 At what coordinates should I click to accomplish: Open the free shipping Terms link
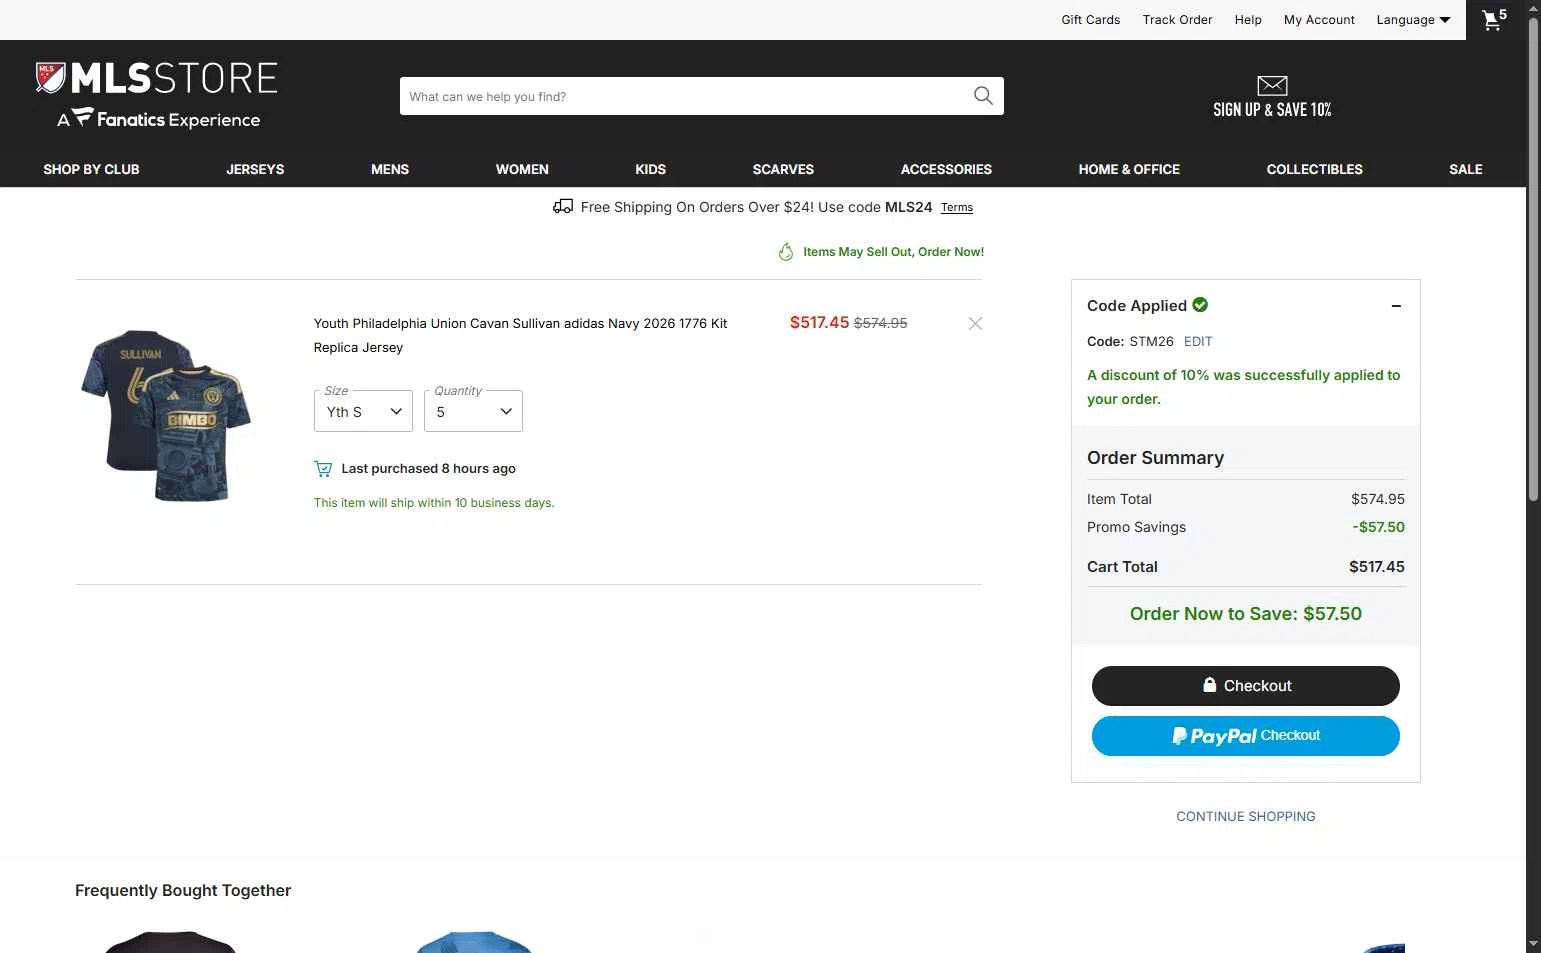(957, 208)
